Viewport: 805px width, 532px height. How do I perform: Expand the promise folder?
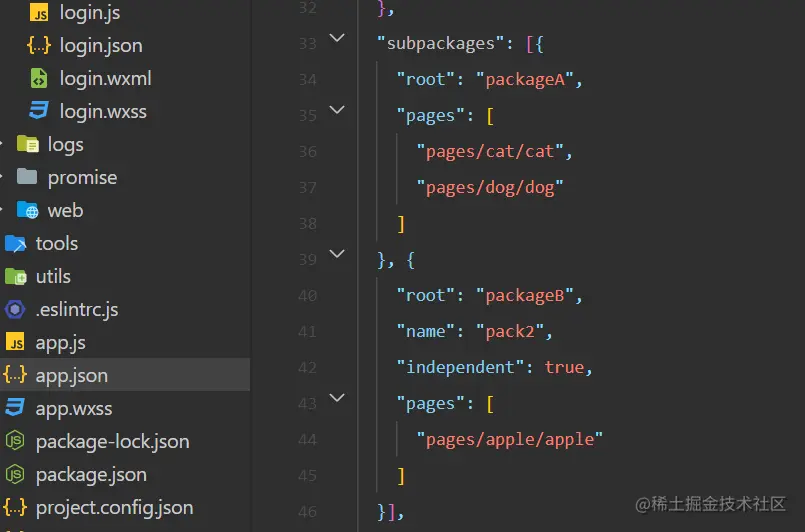(x=82, y=178)
